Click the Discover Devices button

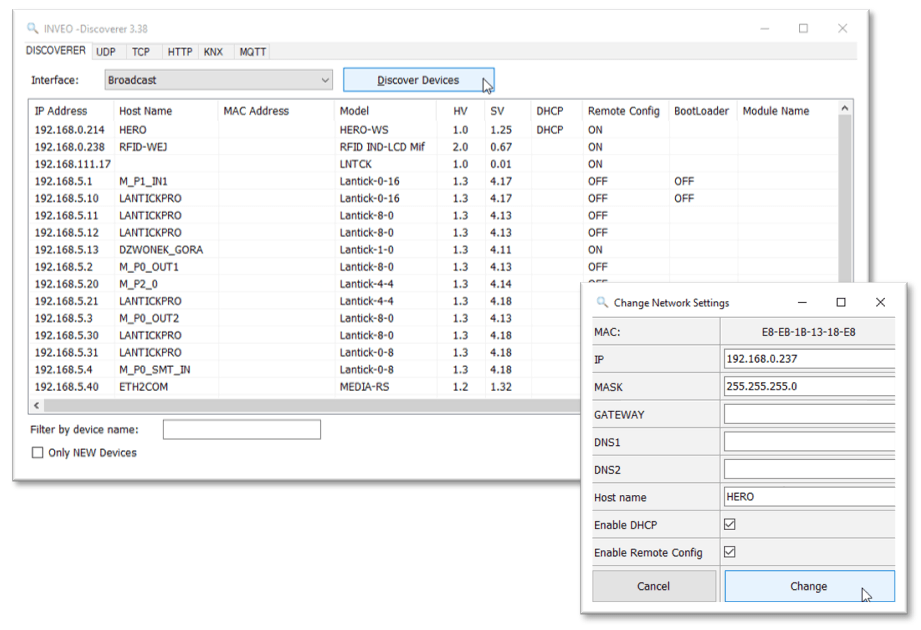coord(418,80)
